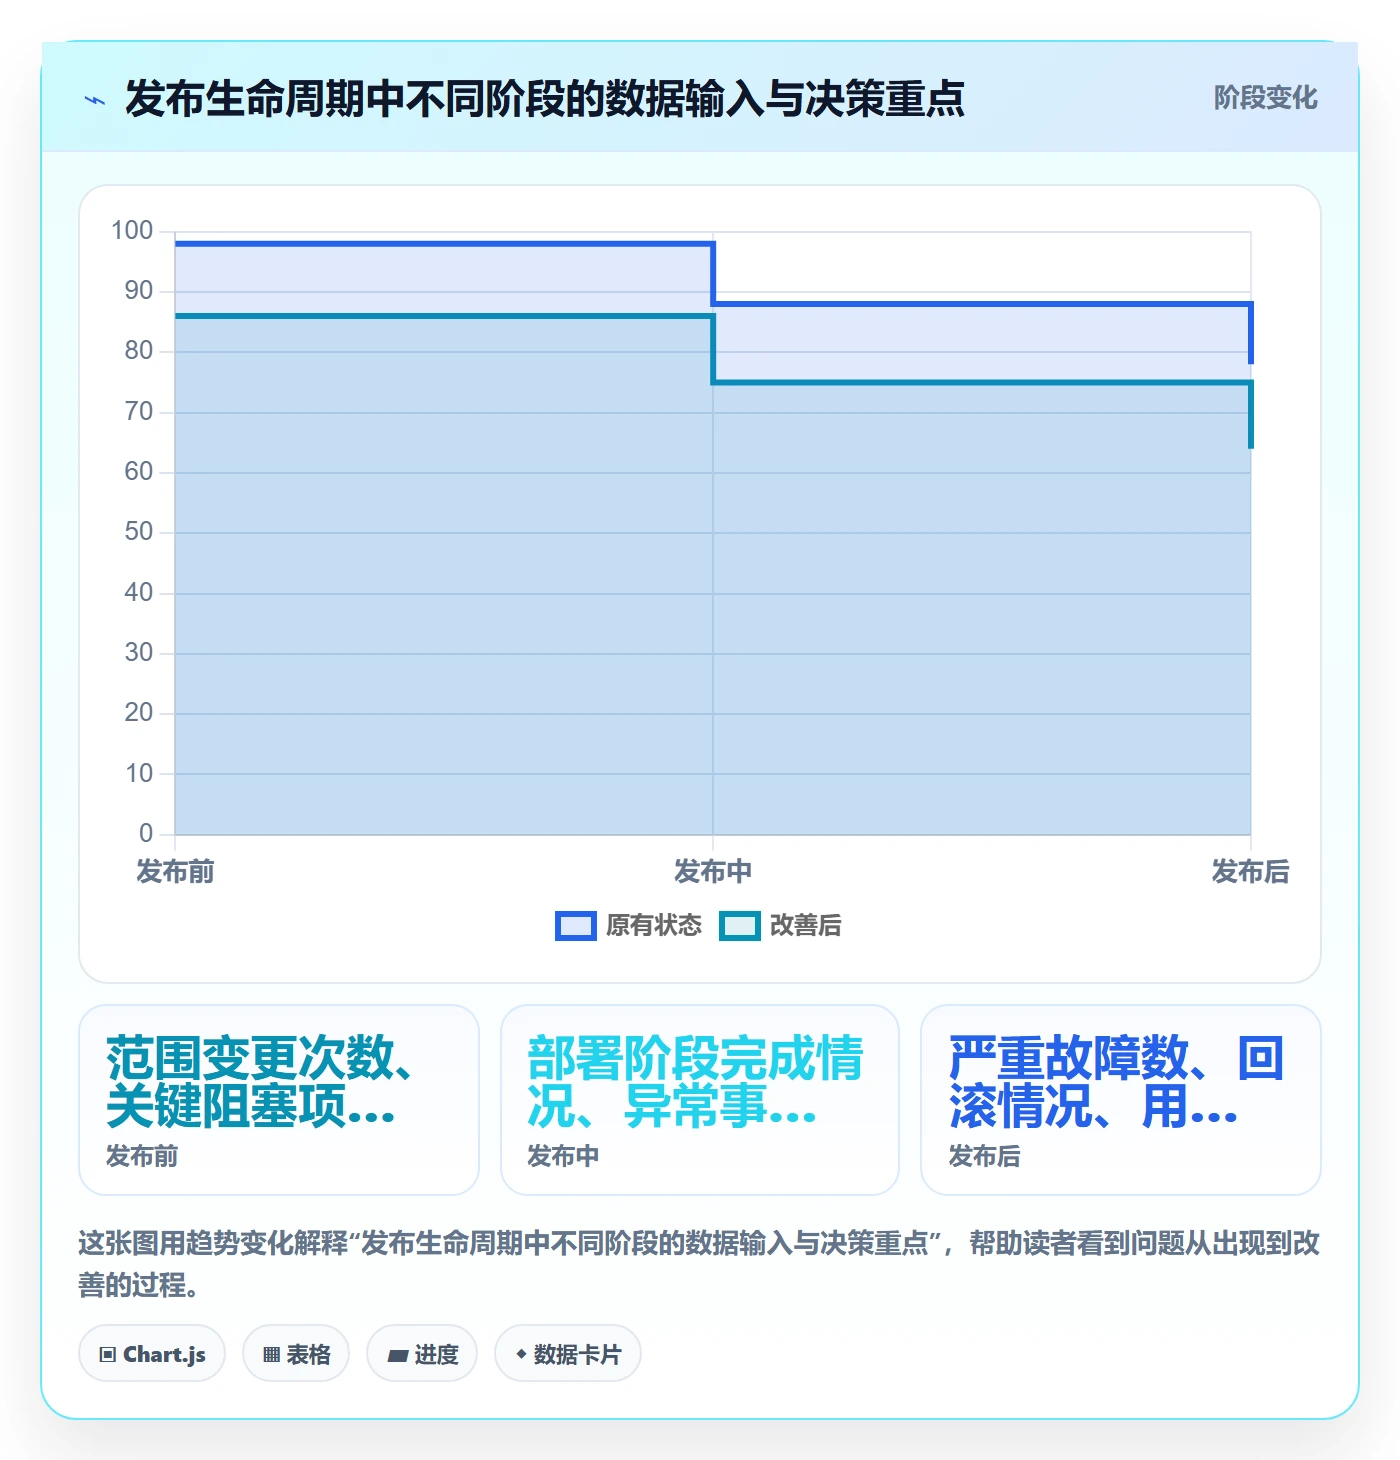1400x1460 pixels.
Task: Click the Chart.js tag's square icon
Action: pos(108,1355)
